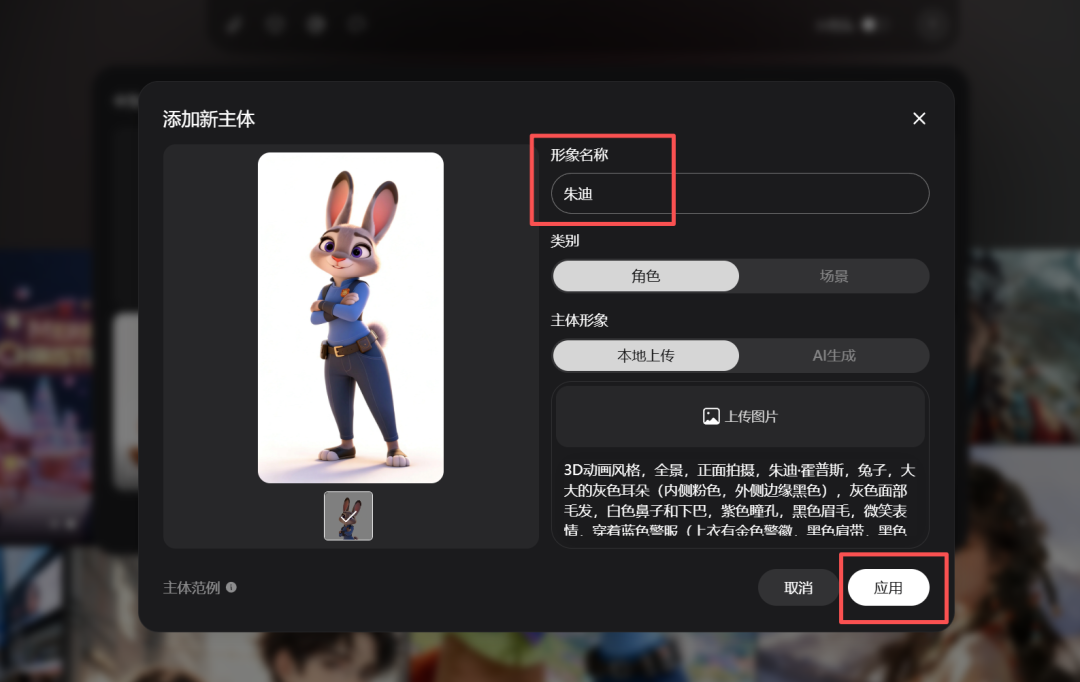Select 本地上传 for the subject image
The width and height of the screenshot is (1080, 682).
[x=645, y=355]
